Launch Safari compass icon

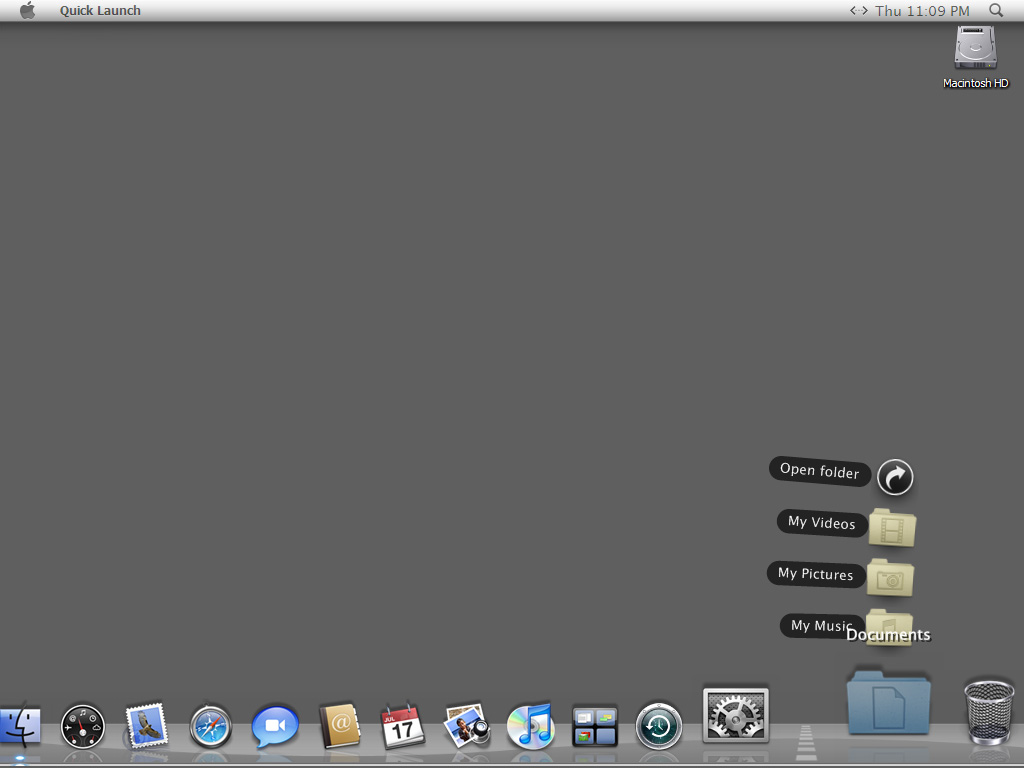210,726
